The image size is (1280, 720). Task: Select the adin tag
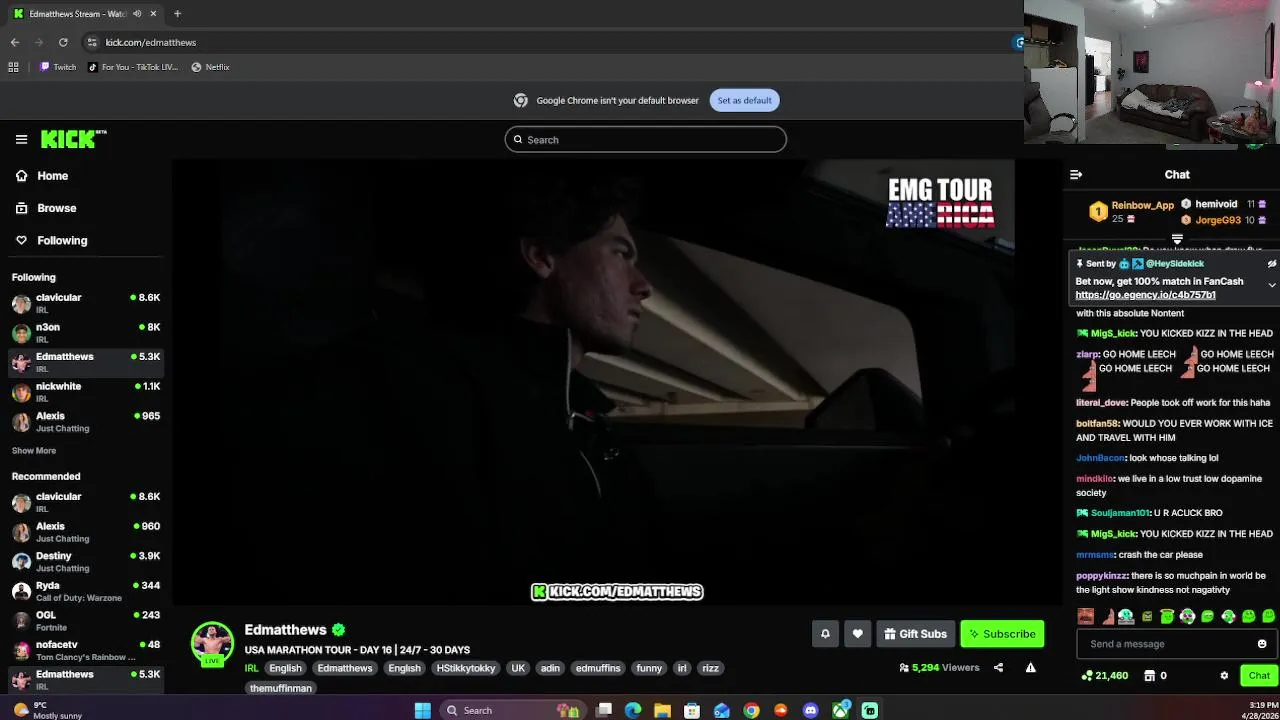tap(550, 668)
